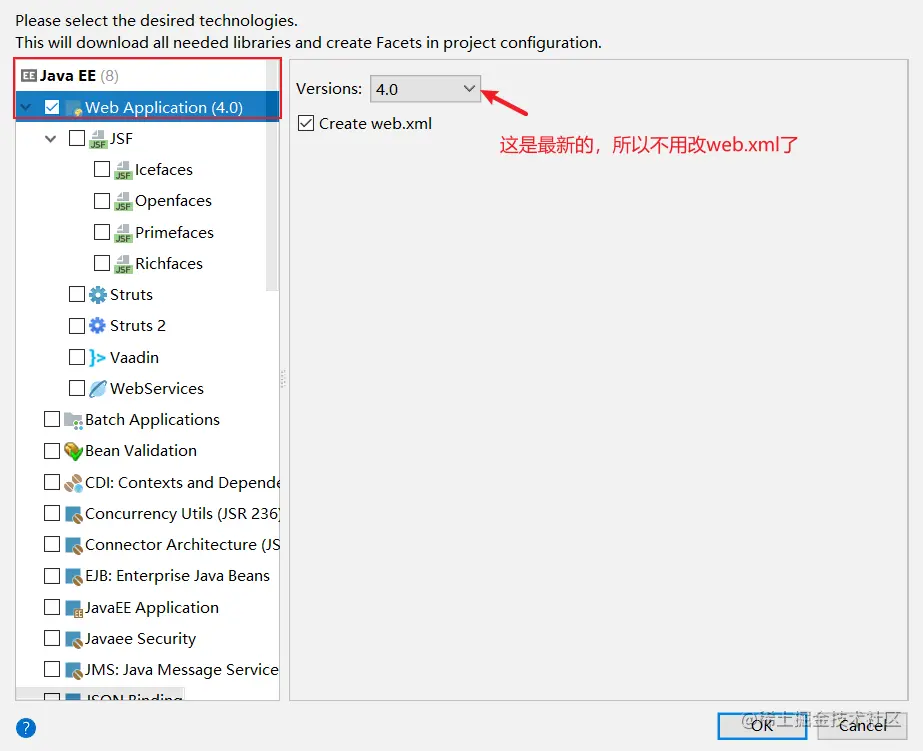Image resolution: width=923 pixels, height=751 pixels.
Task: Click the Openfaces JSF icon
Action: (x=122, y=201)
